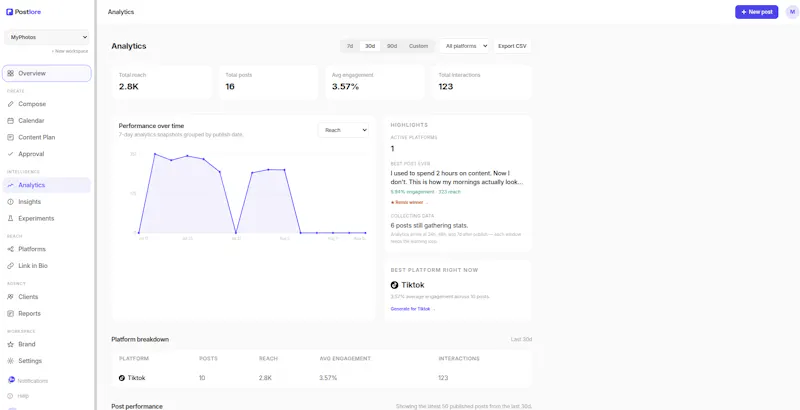The height and width of the screenshot is (410, 800).
Task: Open Link in Bio page
Action: (x=46, y=266)
